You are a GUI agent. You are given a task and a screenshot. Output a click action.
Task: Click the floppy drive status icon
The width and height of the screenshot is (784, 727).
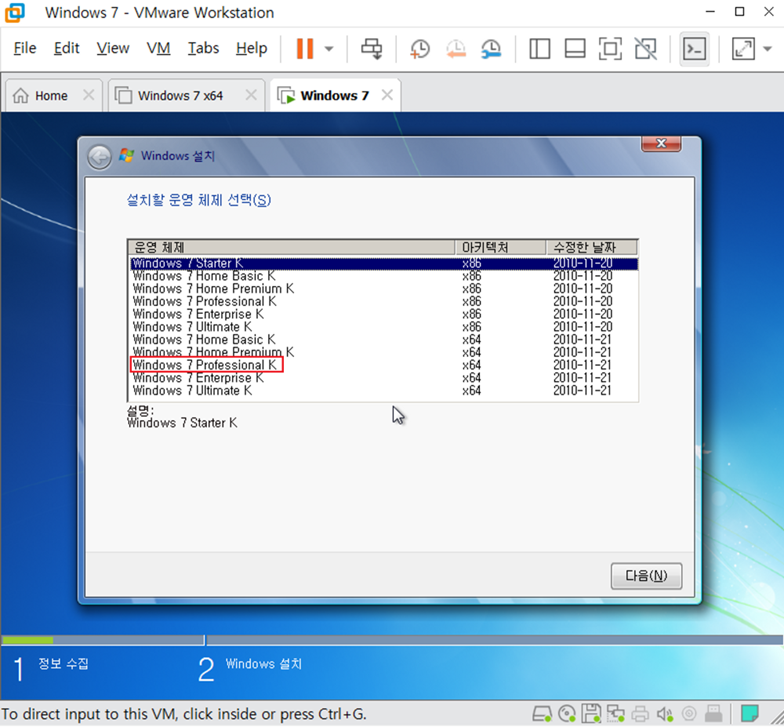[x=592, y=714]
